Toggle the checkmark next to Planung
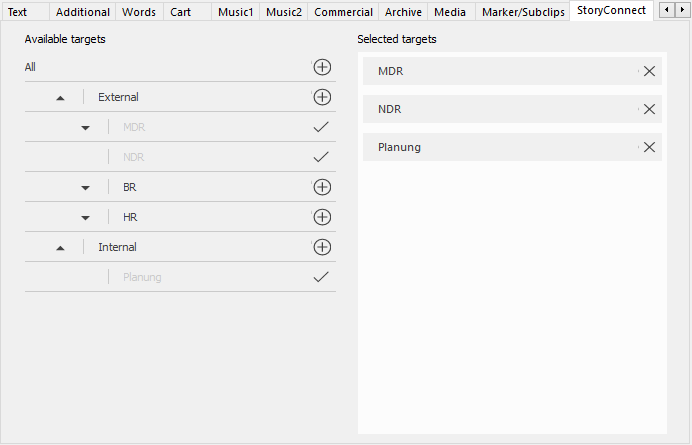Viewport: 692px width, 445px height. click(x=321, y=277)
